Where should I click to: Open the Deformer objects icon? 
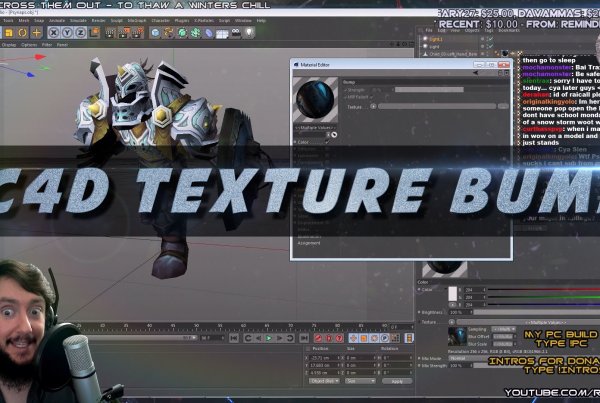209,33
